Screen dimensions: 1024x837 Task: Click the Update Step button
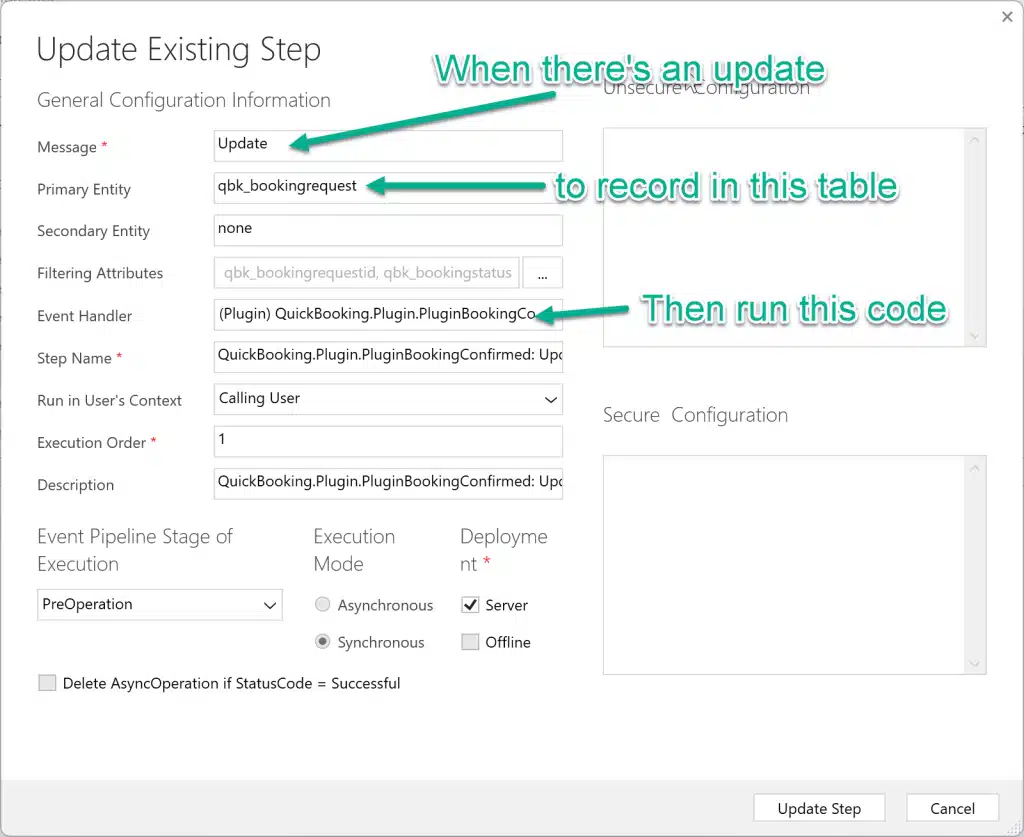(x=819, y=807)
